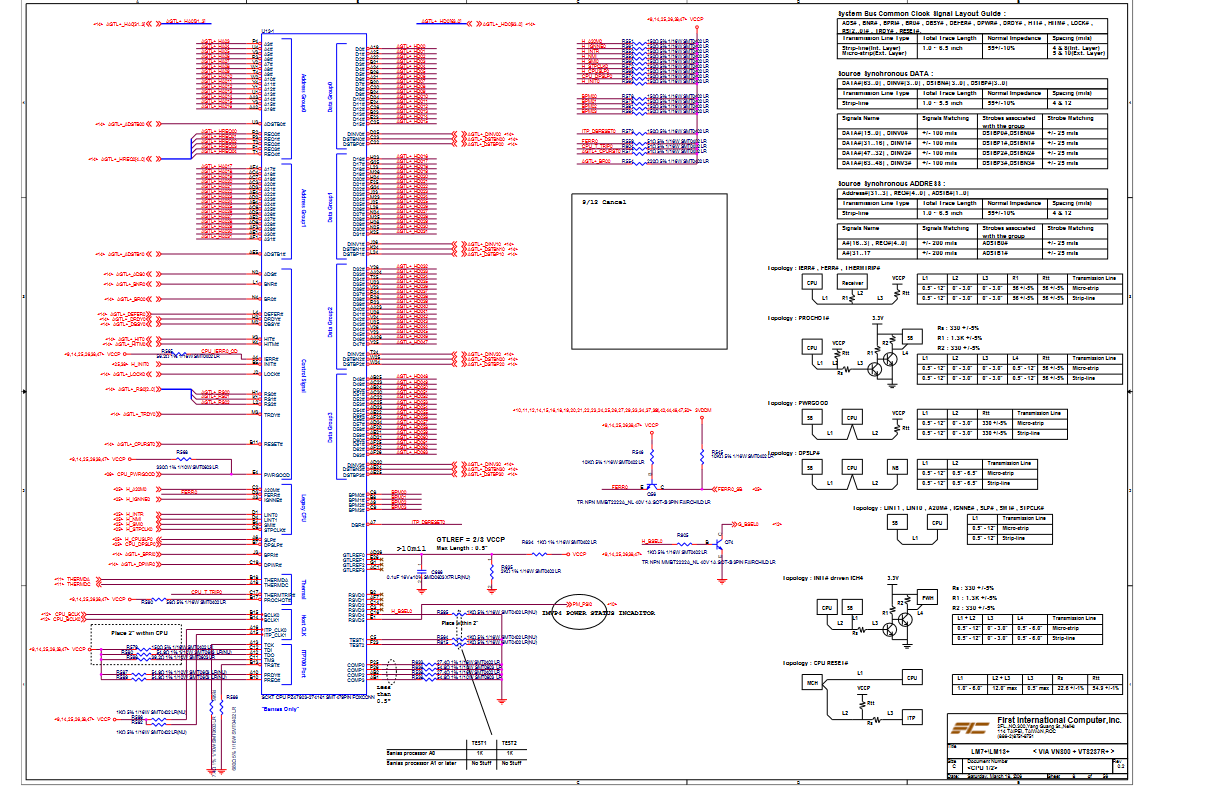Click the FWH block in the INIT# topology
This screenshot has height=787, width=1208.
[927, 598]
